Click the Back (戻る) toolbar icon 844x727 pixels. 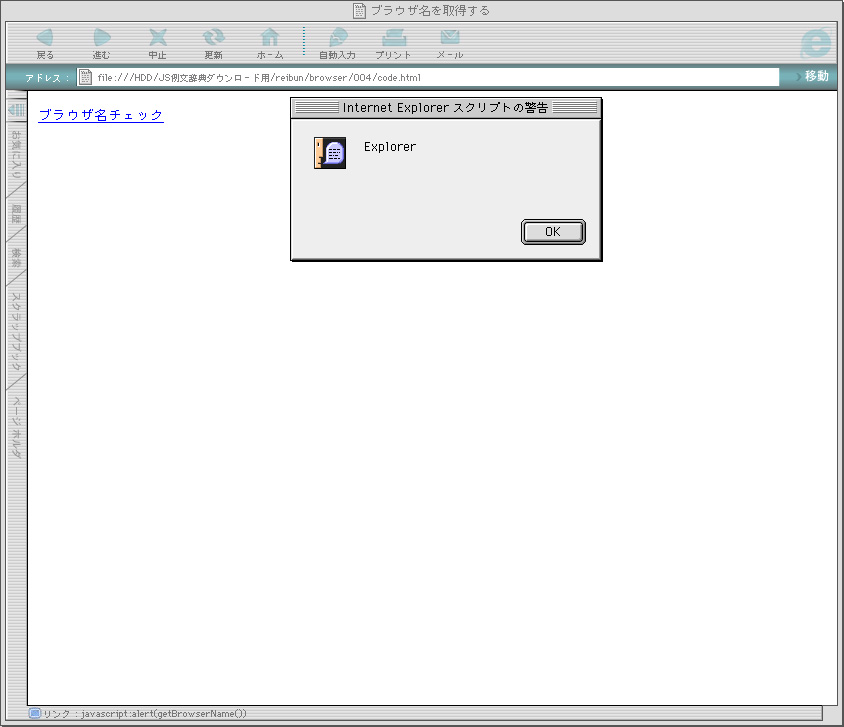tap(45, 38)
